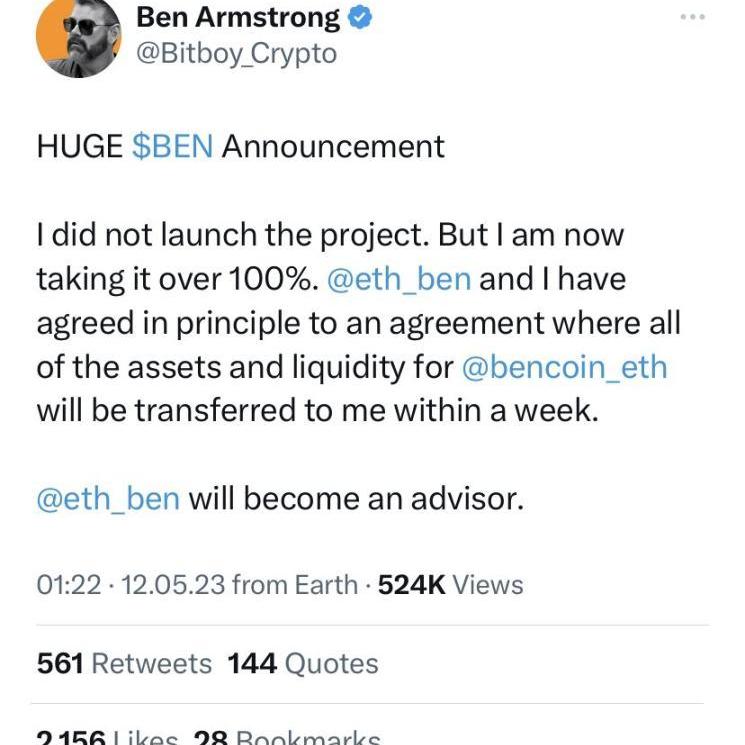Click the 'HUGE' announcement headline text
The image size is (745, 745).
click(80, 146)
